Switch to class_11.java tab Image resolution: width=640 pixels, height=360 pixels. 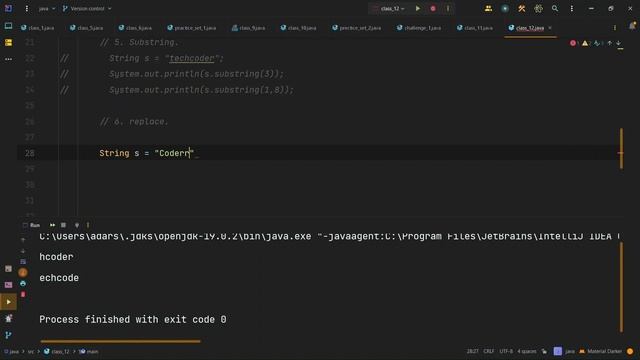tap(475, 28)
